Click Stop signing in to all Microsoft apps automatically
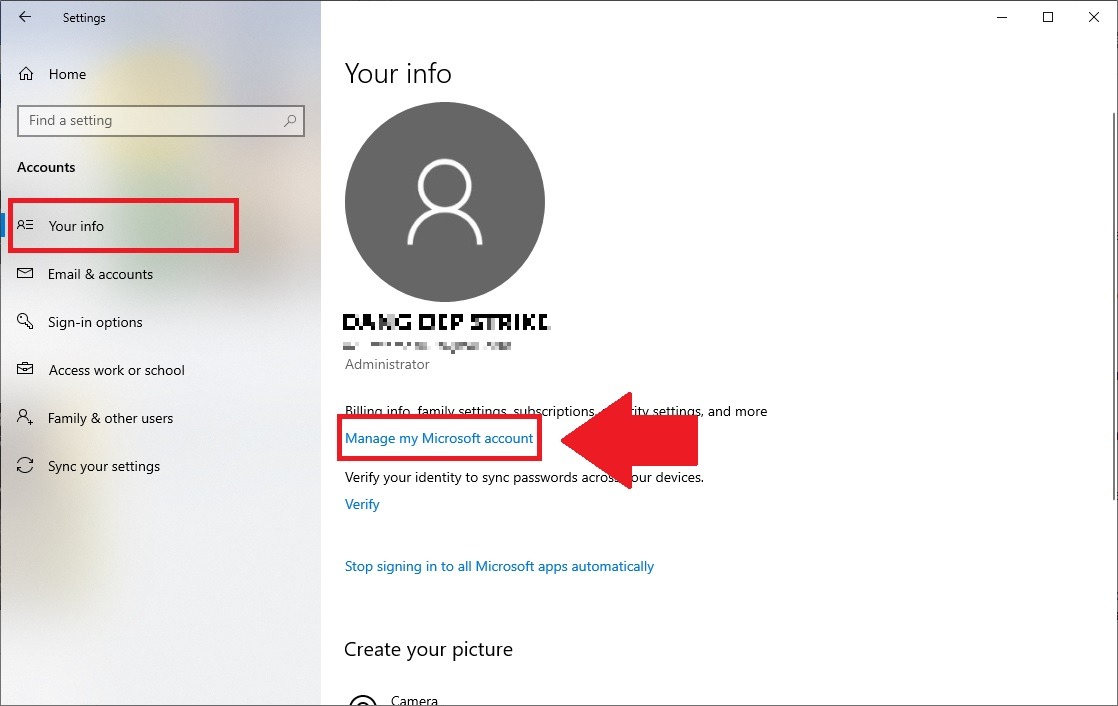The height and width of the screenshot is (706, 1118). (x=499, y=566)
